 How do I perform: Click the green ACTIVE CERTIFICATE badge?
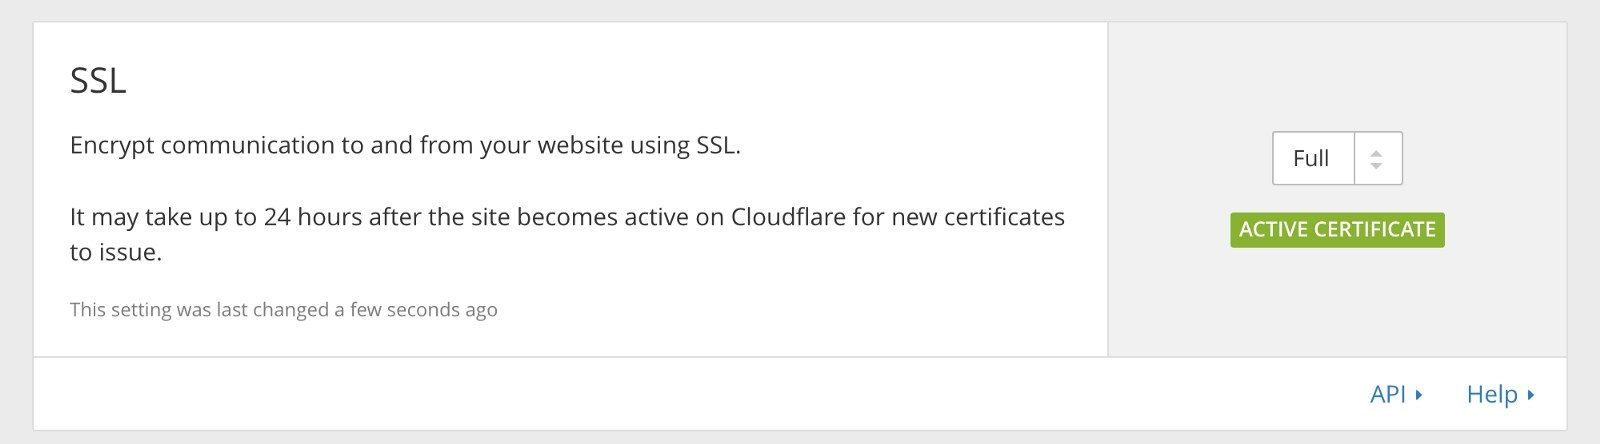click(x=1337, y=230)
